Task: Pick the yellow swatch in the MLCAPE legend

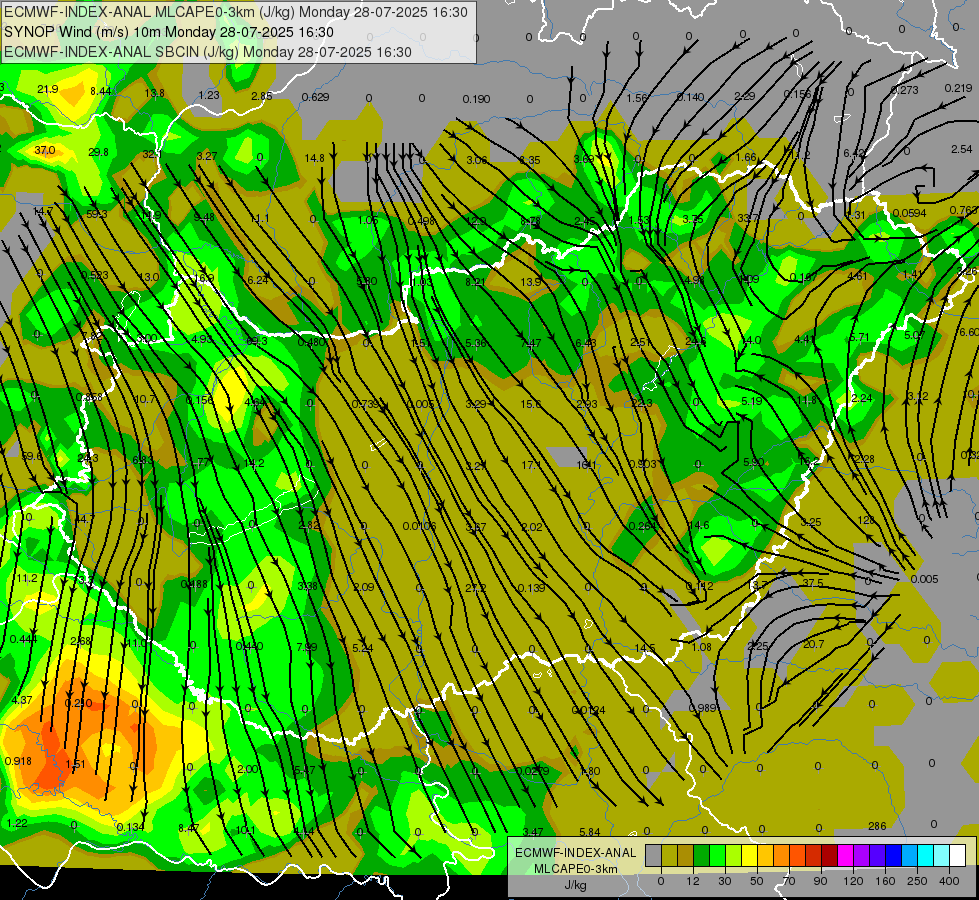Action: [749, 855]
